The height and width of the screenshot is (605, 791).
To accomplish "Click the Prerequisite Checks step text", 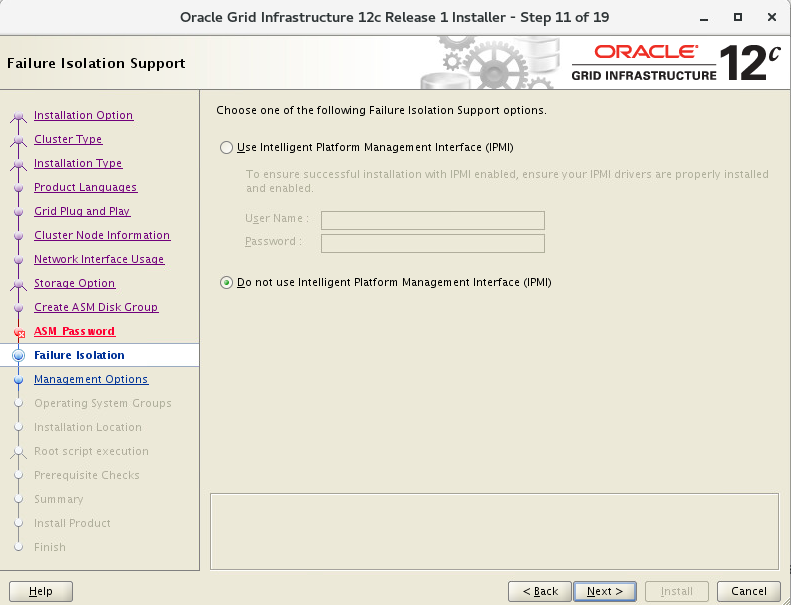I will (x=87, y=475).
